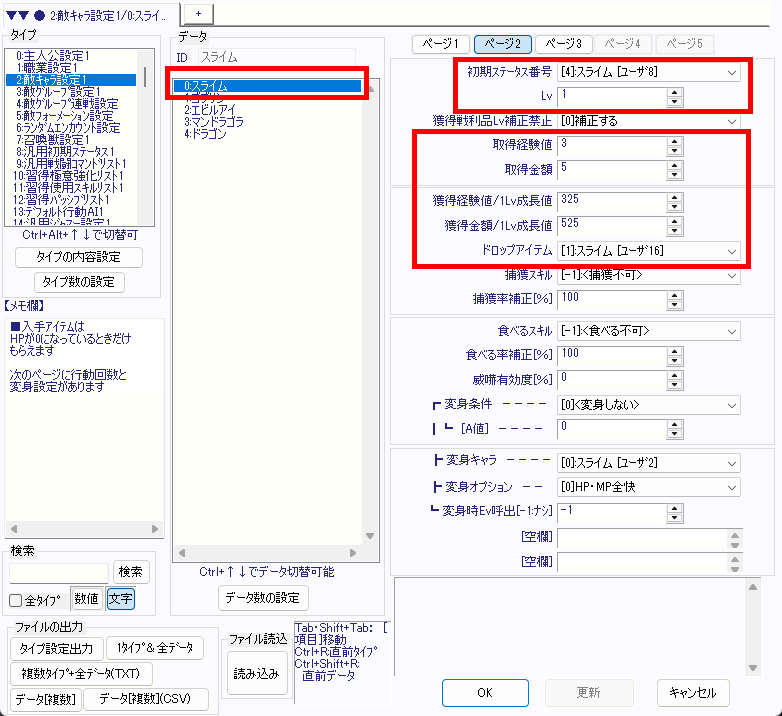
Task: Click the plus tab at the top
Action: click(197, 12)
